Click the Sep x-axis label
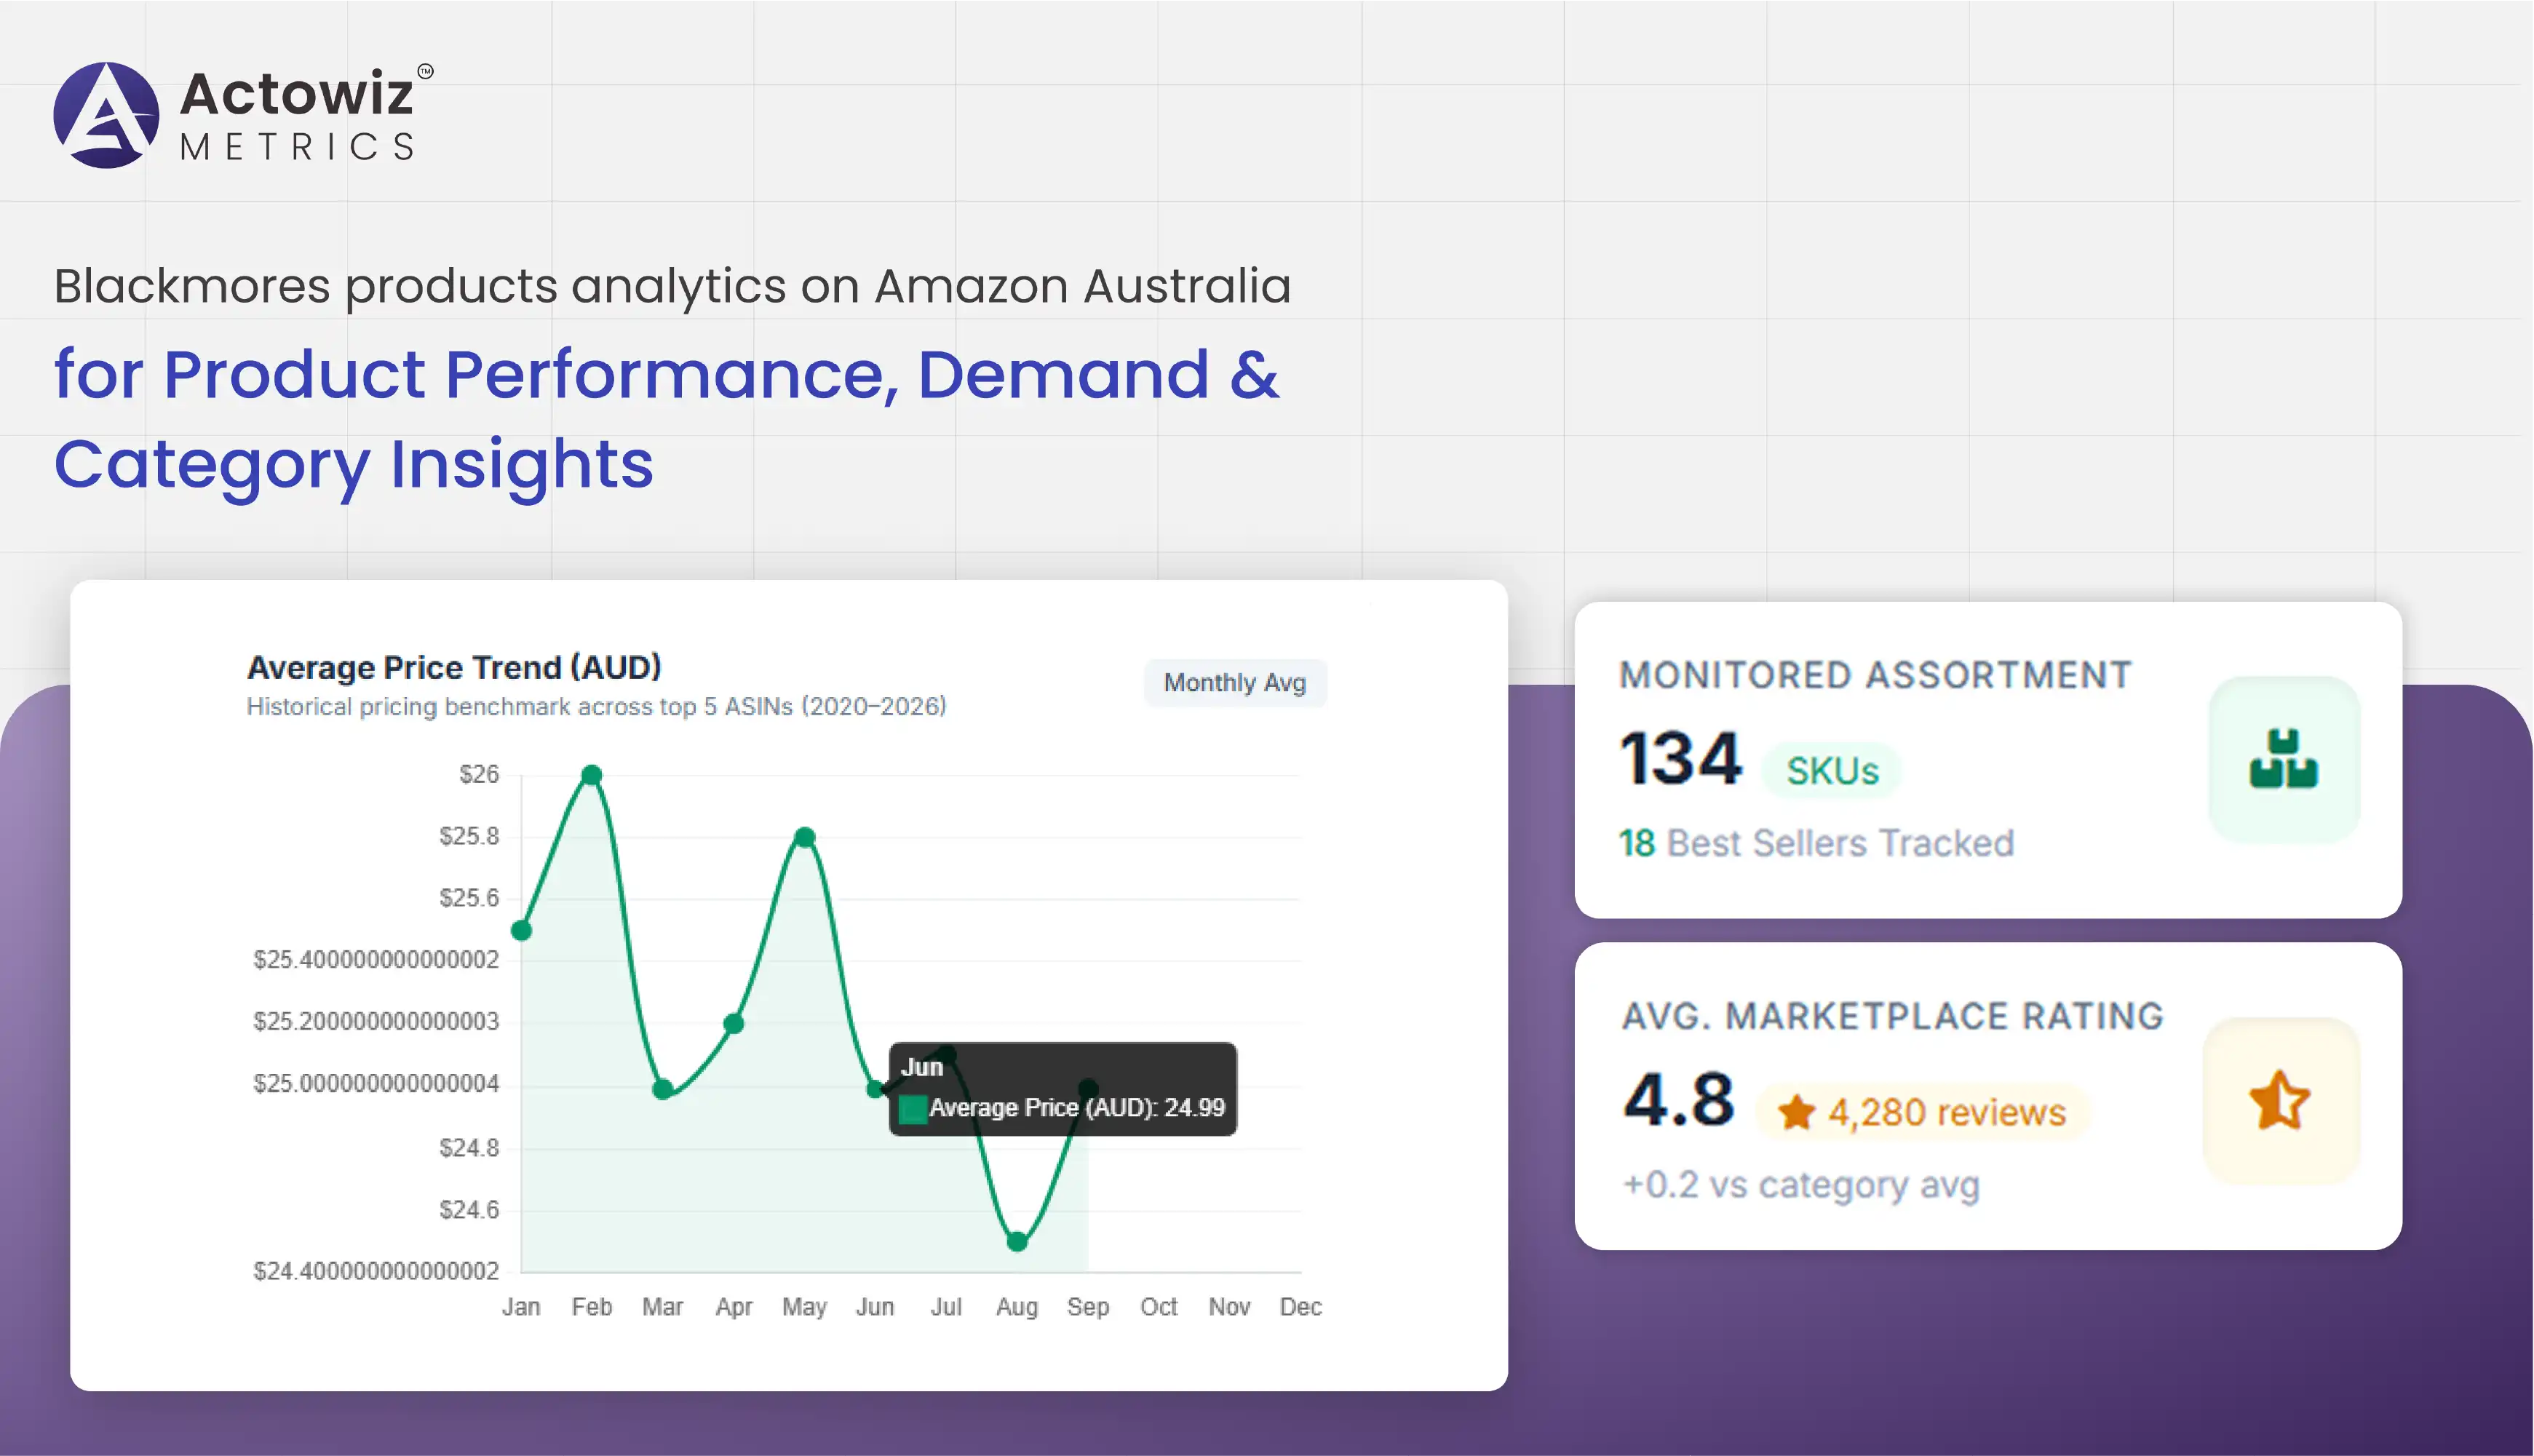The height and width of the screenshot is (1456, 2534). (x=1088, y=1307)
